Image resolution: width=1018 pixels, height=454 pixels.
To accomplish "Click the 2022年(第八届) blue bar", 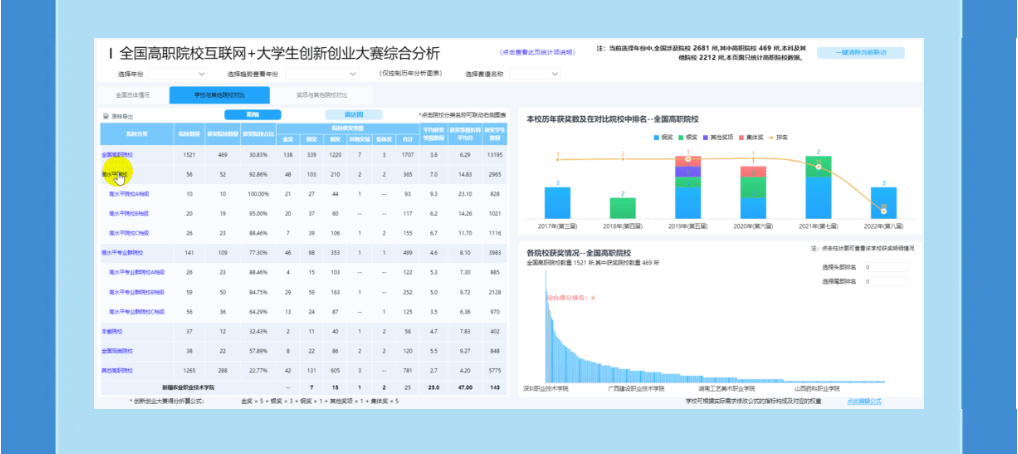I will tap(884, 202).
